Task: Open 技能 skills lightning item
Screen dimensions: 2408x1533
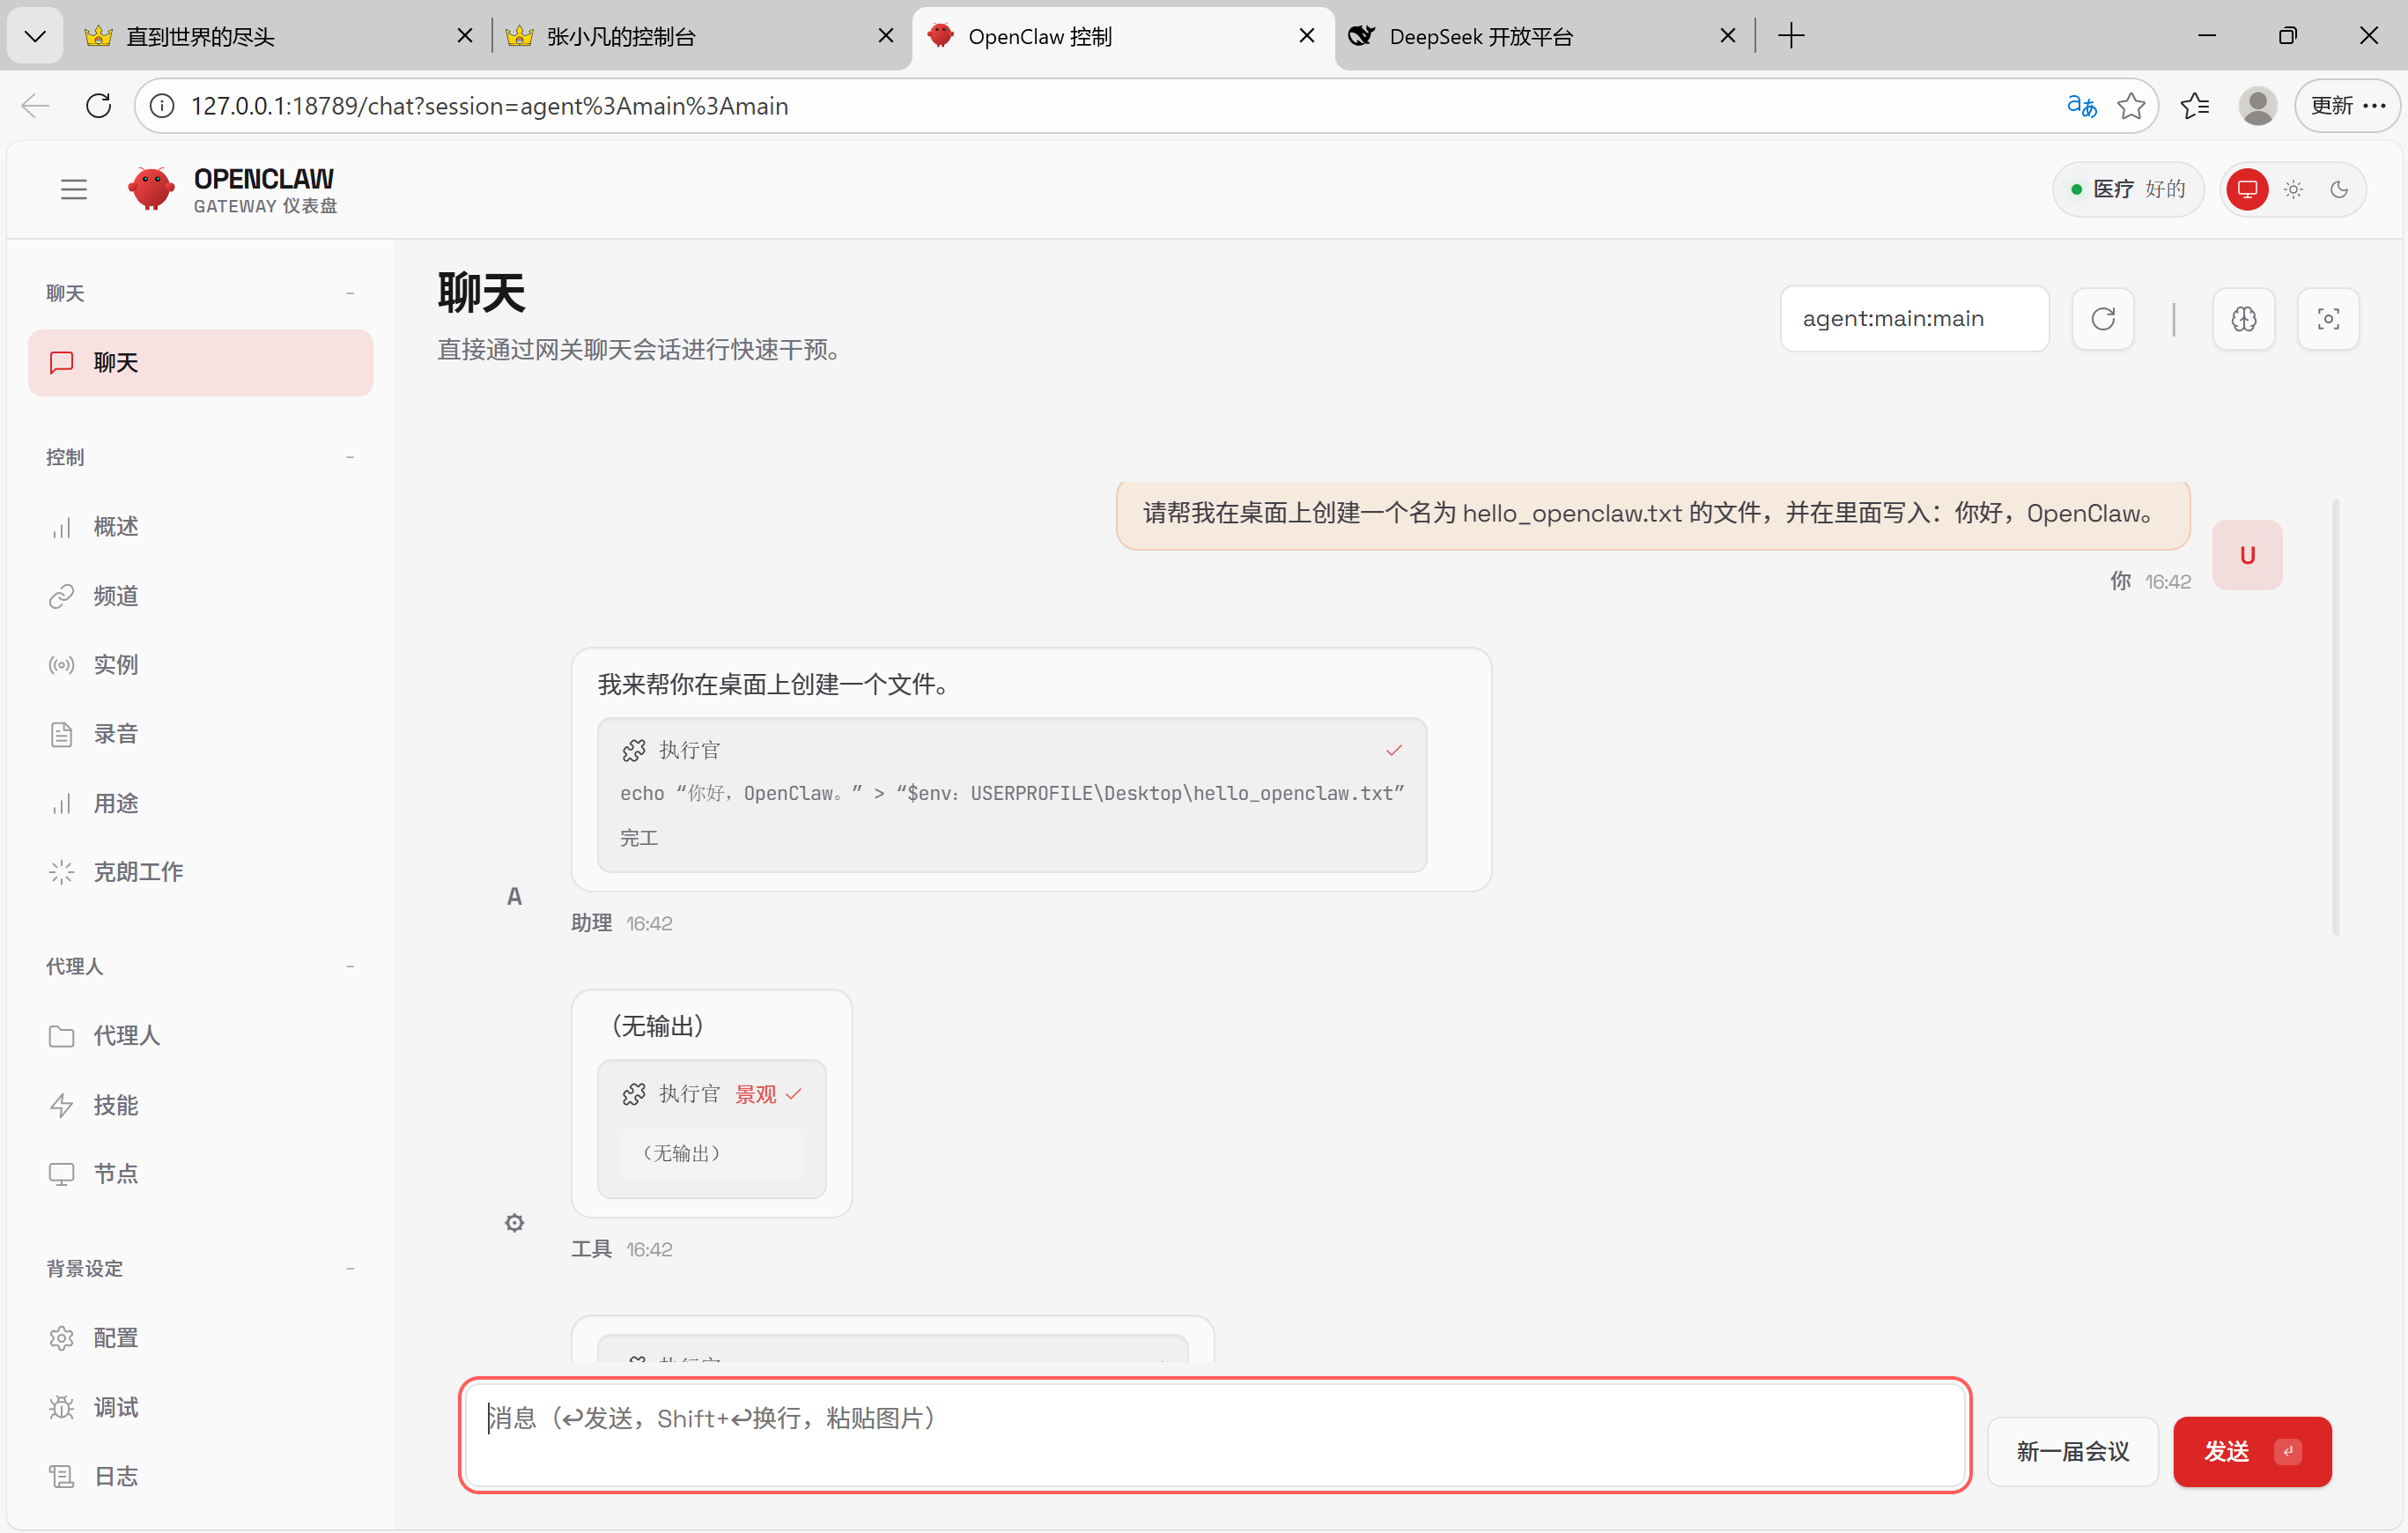Action: click(x=116, y=1105)
